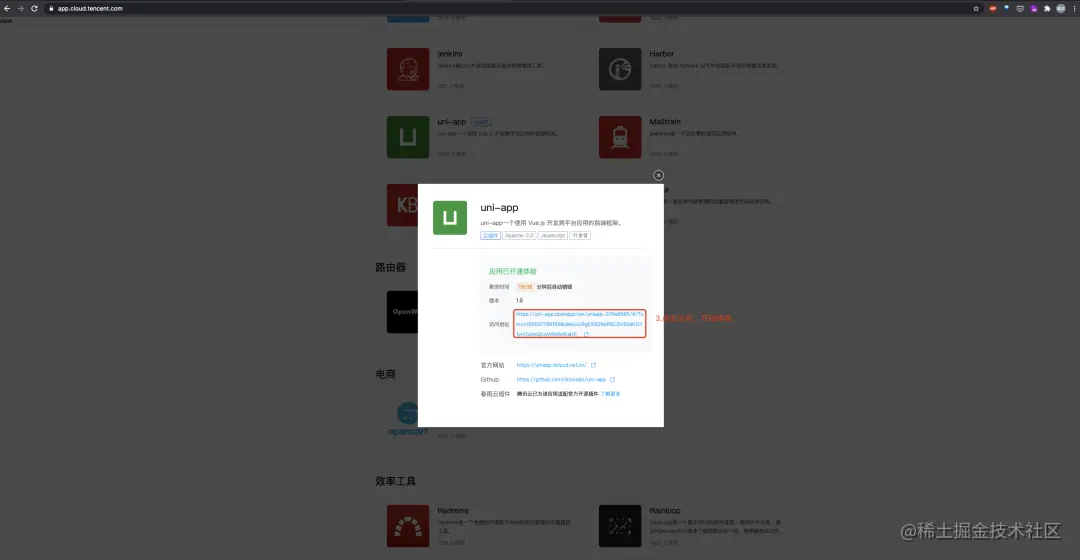Open the Jenkins app icon in background
The width and height of the screenshot is (1080, 560).
408,69
